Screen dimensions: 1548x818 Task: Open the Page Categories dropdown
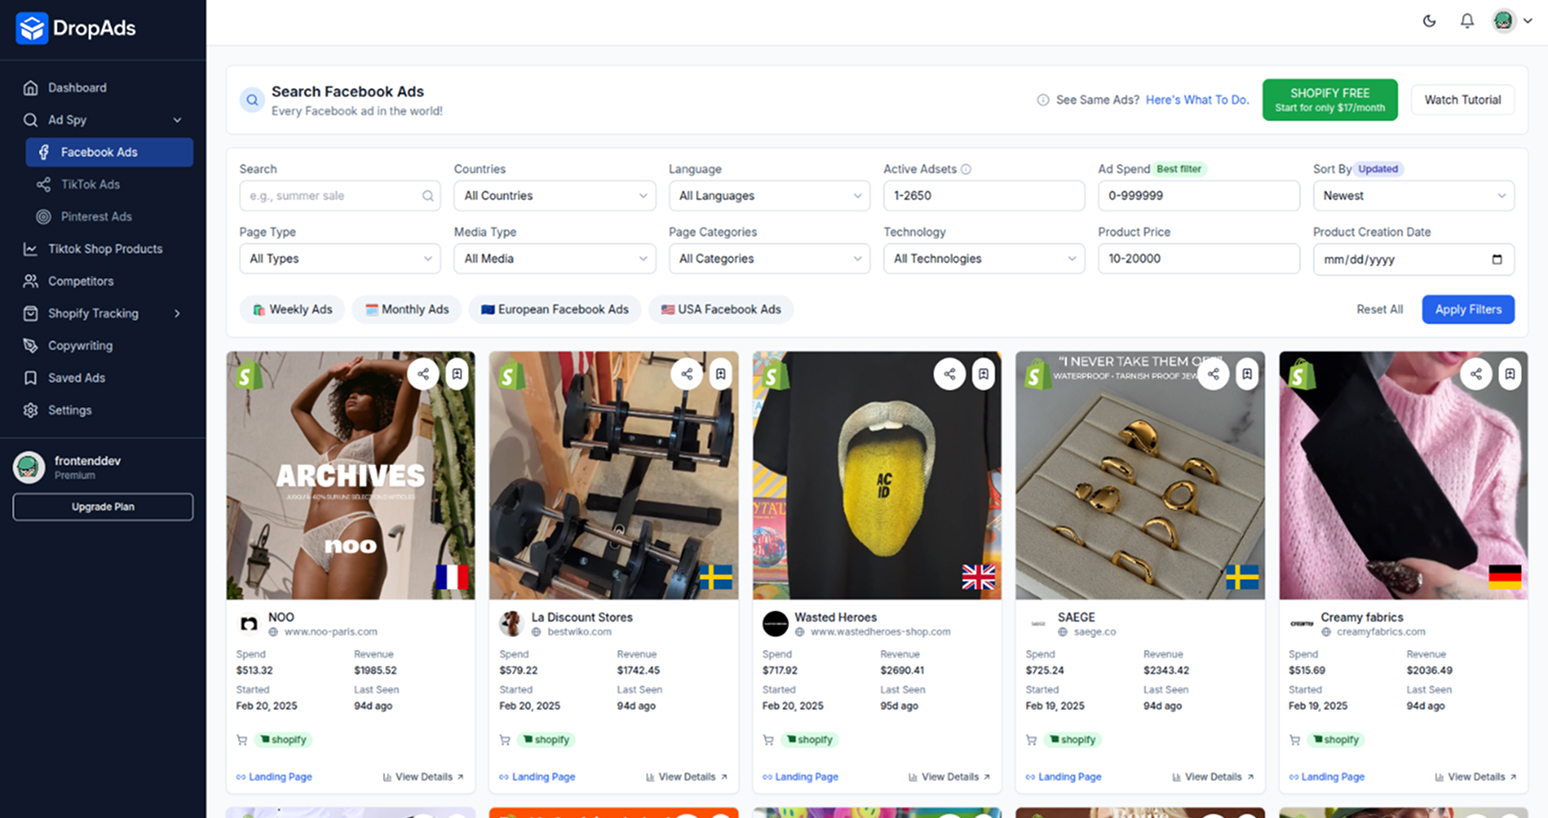pos(769,259)
